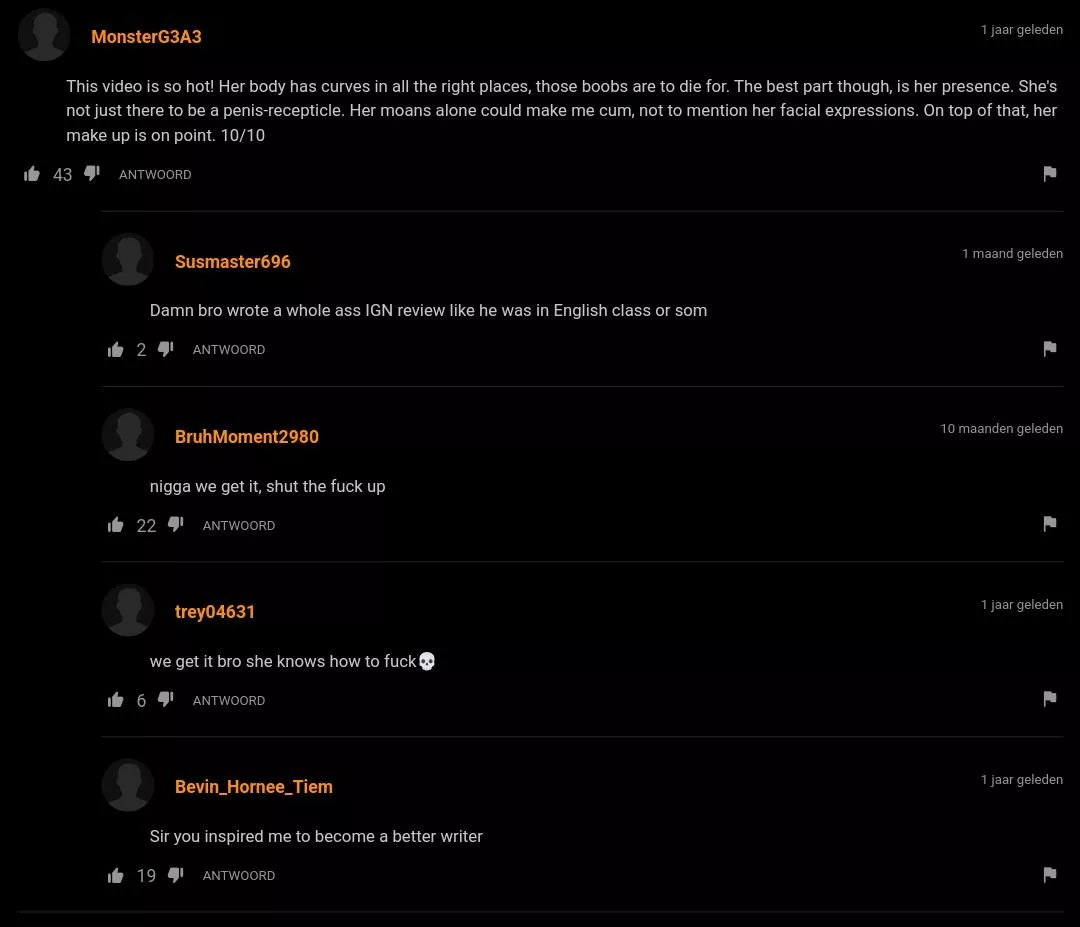Image resolution: width=1080 pixels, height=927 pixels.
Task: Thumbs down Bevin_Hornee_Tiem's reply
Action: (176, 875)
